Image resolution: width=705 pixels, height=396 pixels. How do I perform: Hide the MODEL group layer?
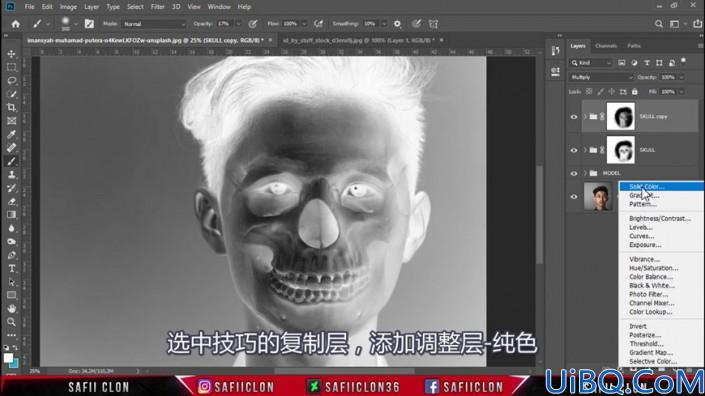click(x=574, y=174)
